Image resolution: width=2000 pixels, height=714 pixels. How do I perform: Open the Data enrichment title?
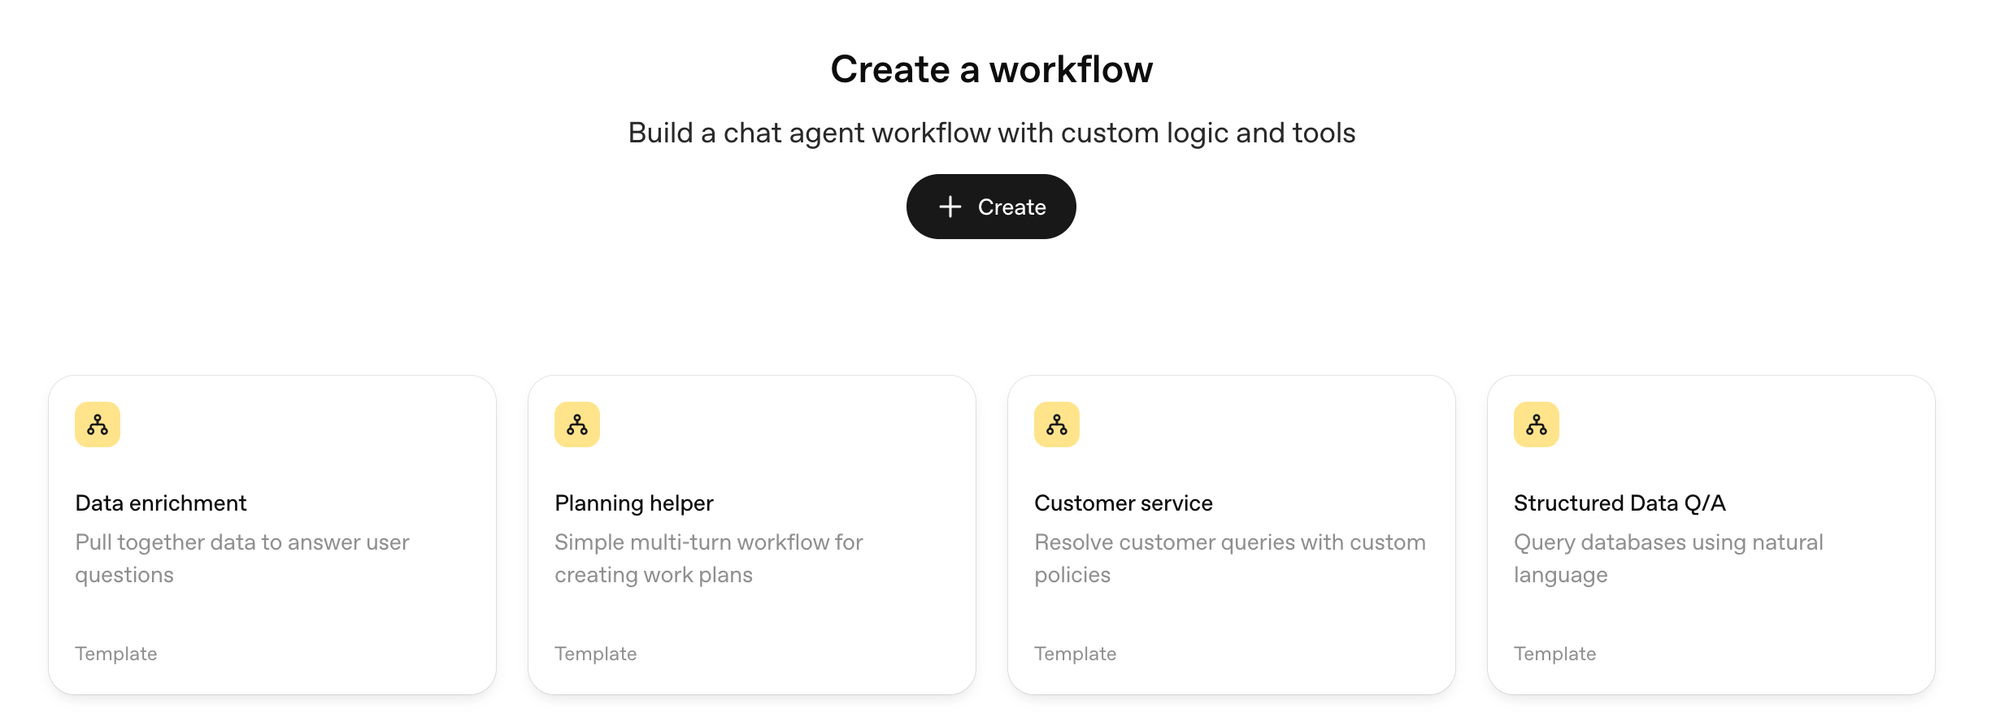pyautogui.click(x=161, y=503)
